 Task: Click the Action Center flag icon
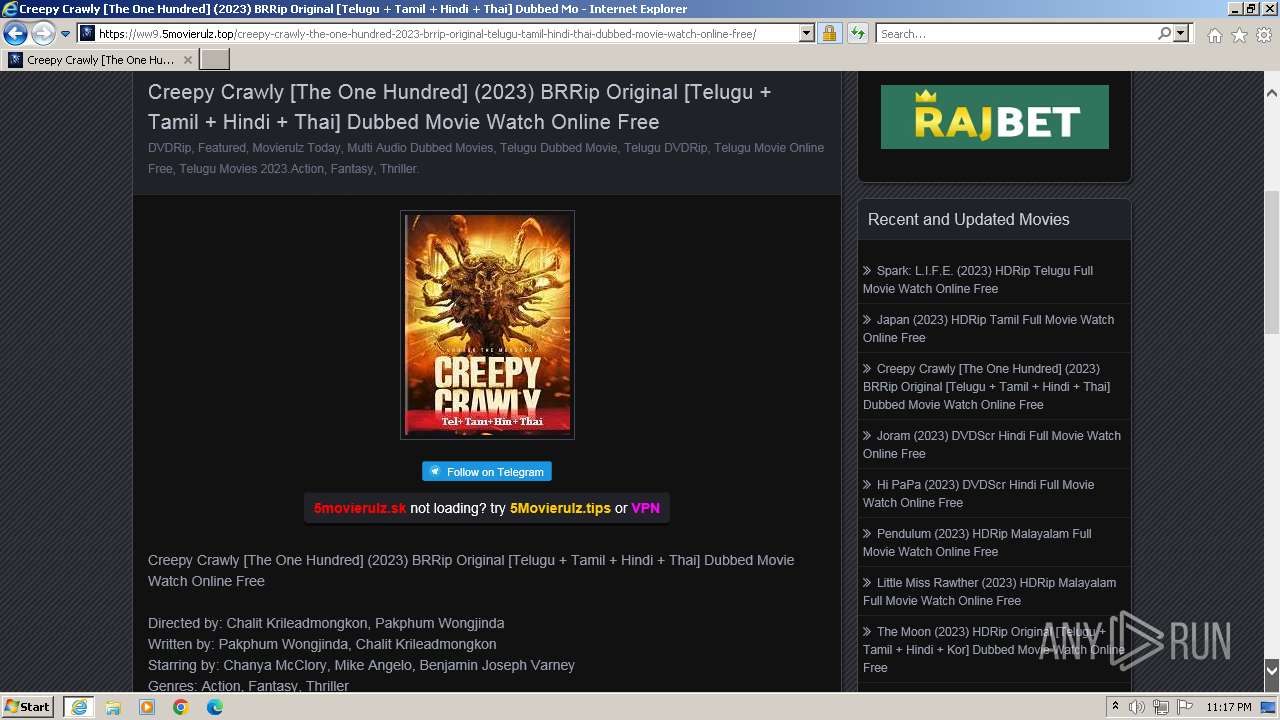[x=1185, y=707]
